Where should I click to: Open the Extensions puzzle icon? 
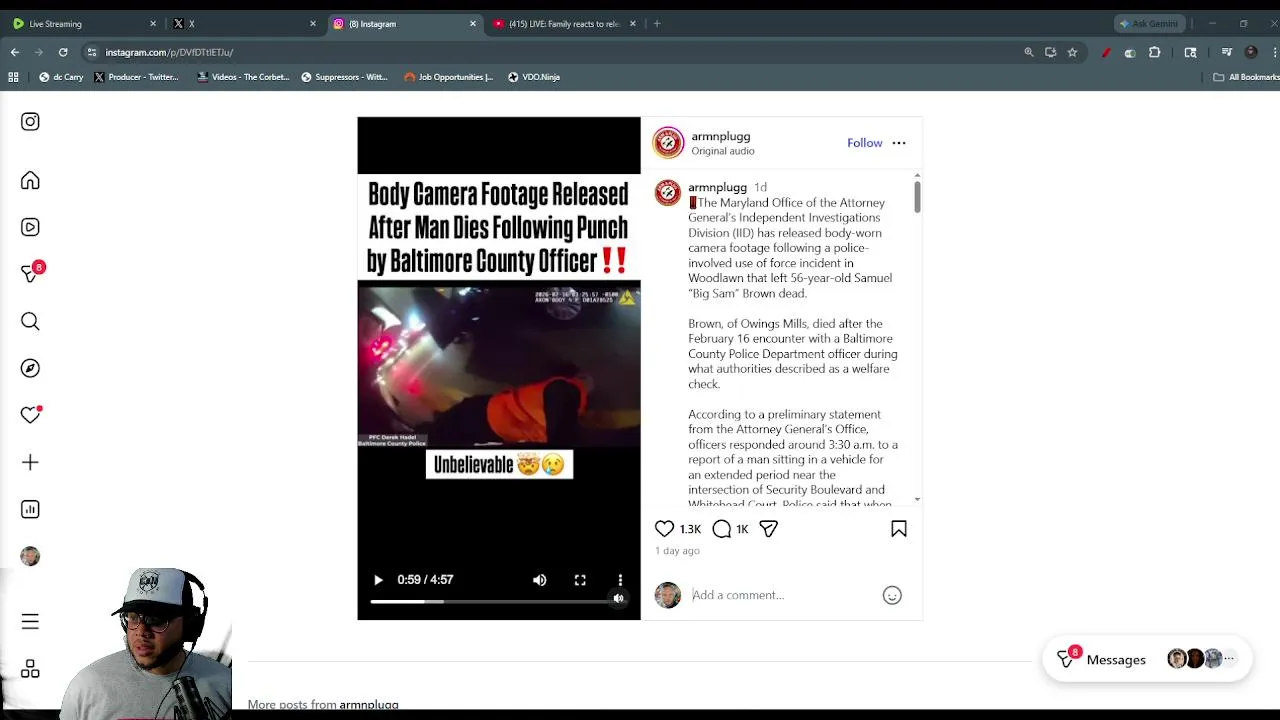[x=1155, y=52]
